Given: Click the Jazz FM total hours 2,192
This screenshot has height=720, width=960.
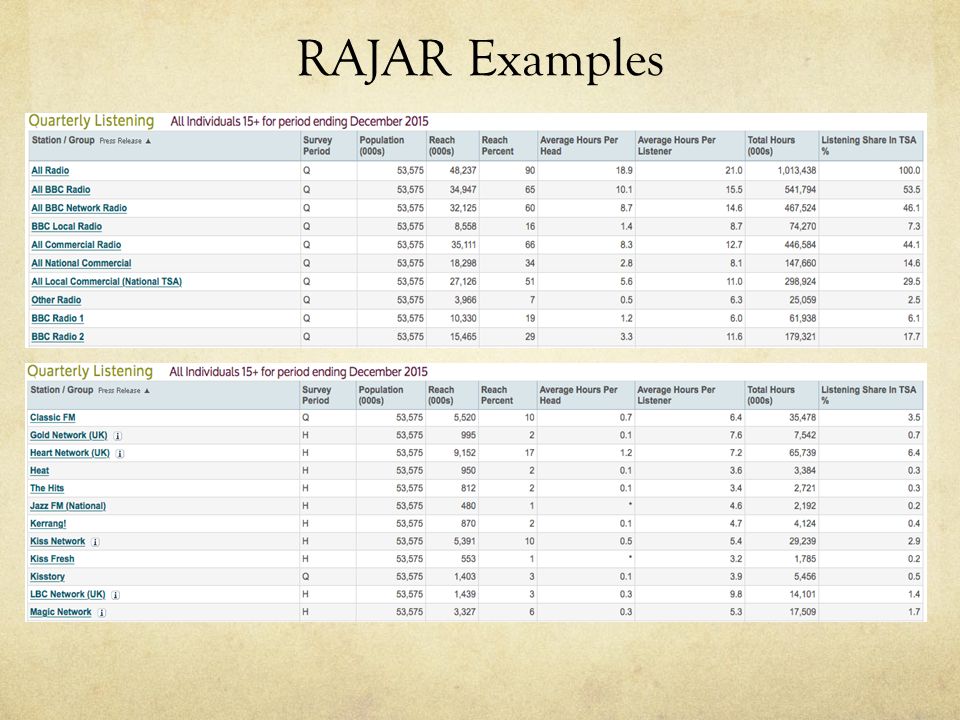Looking at the screenshot, I should (x=805, y=506).
